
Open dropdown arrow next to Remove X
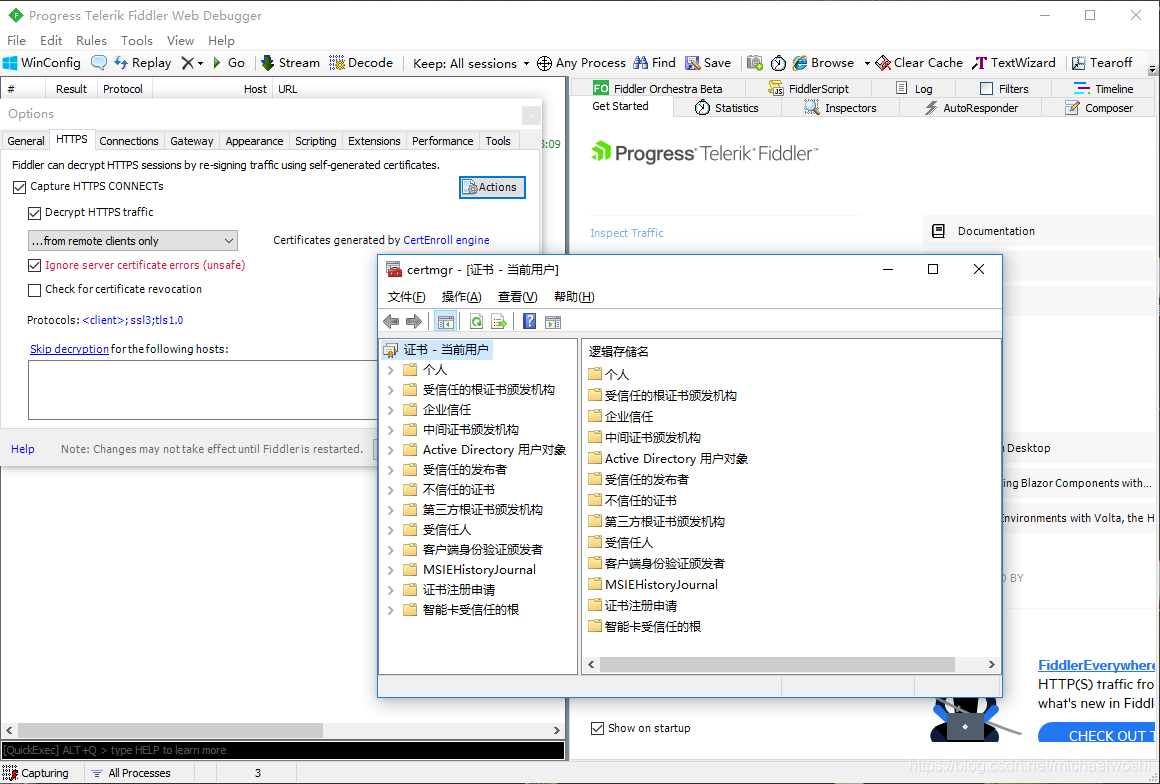pos(200,64)
